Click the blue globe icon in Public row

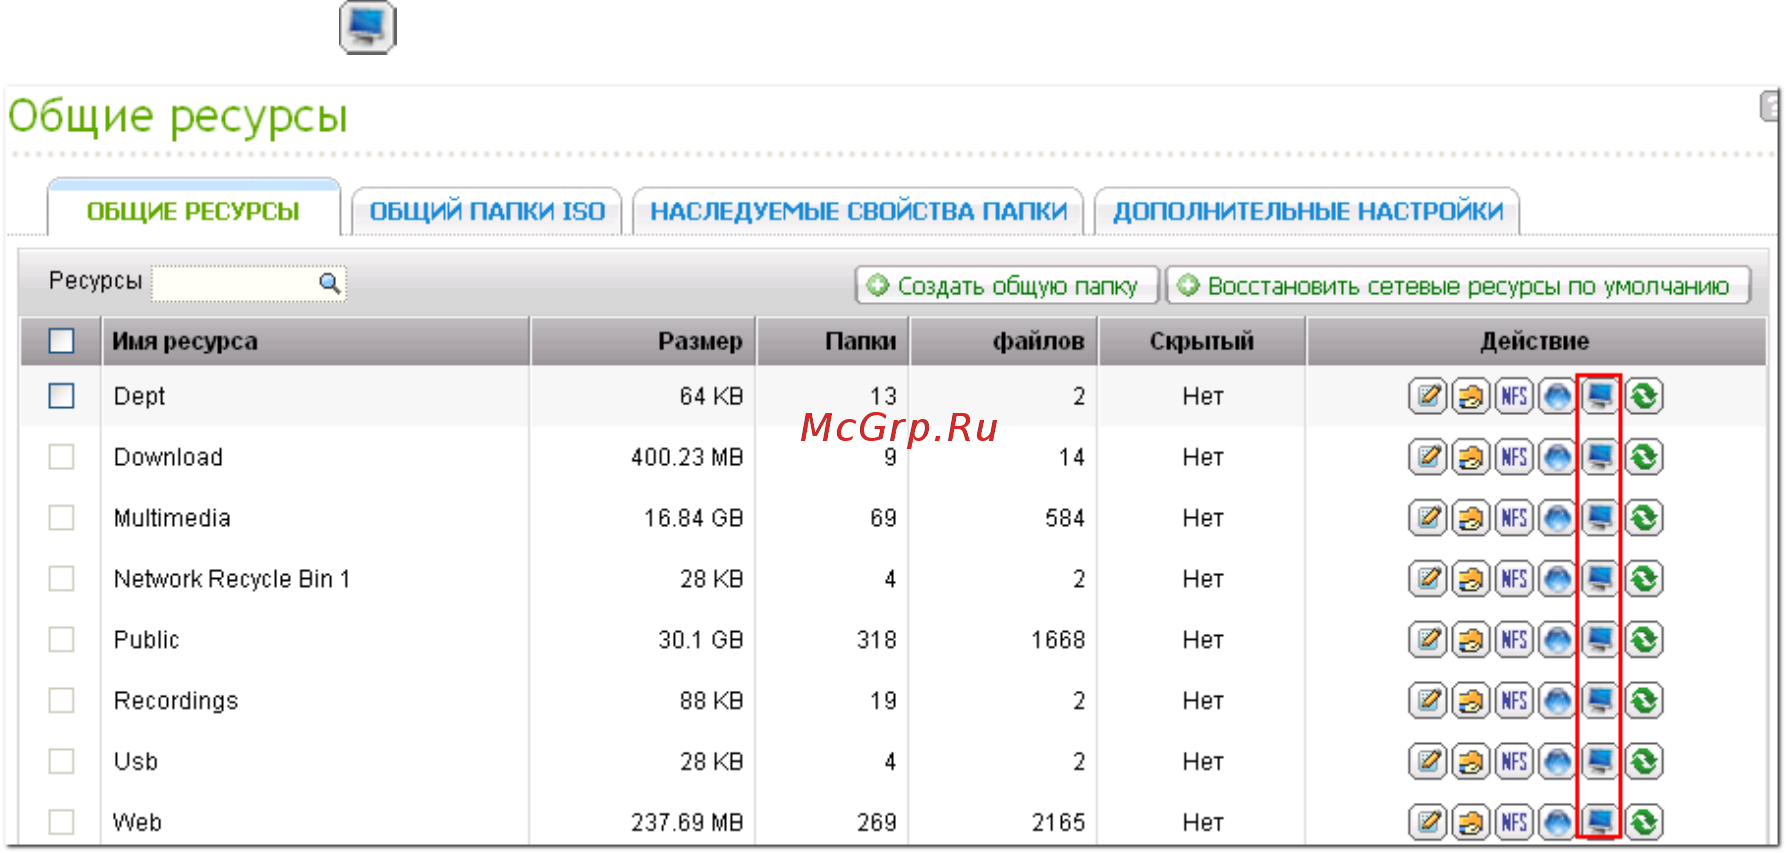point(1557,640)
